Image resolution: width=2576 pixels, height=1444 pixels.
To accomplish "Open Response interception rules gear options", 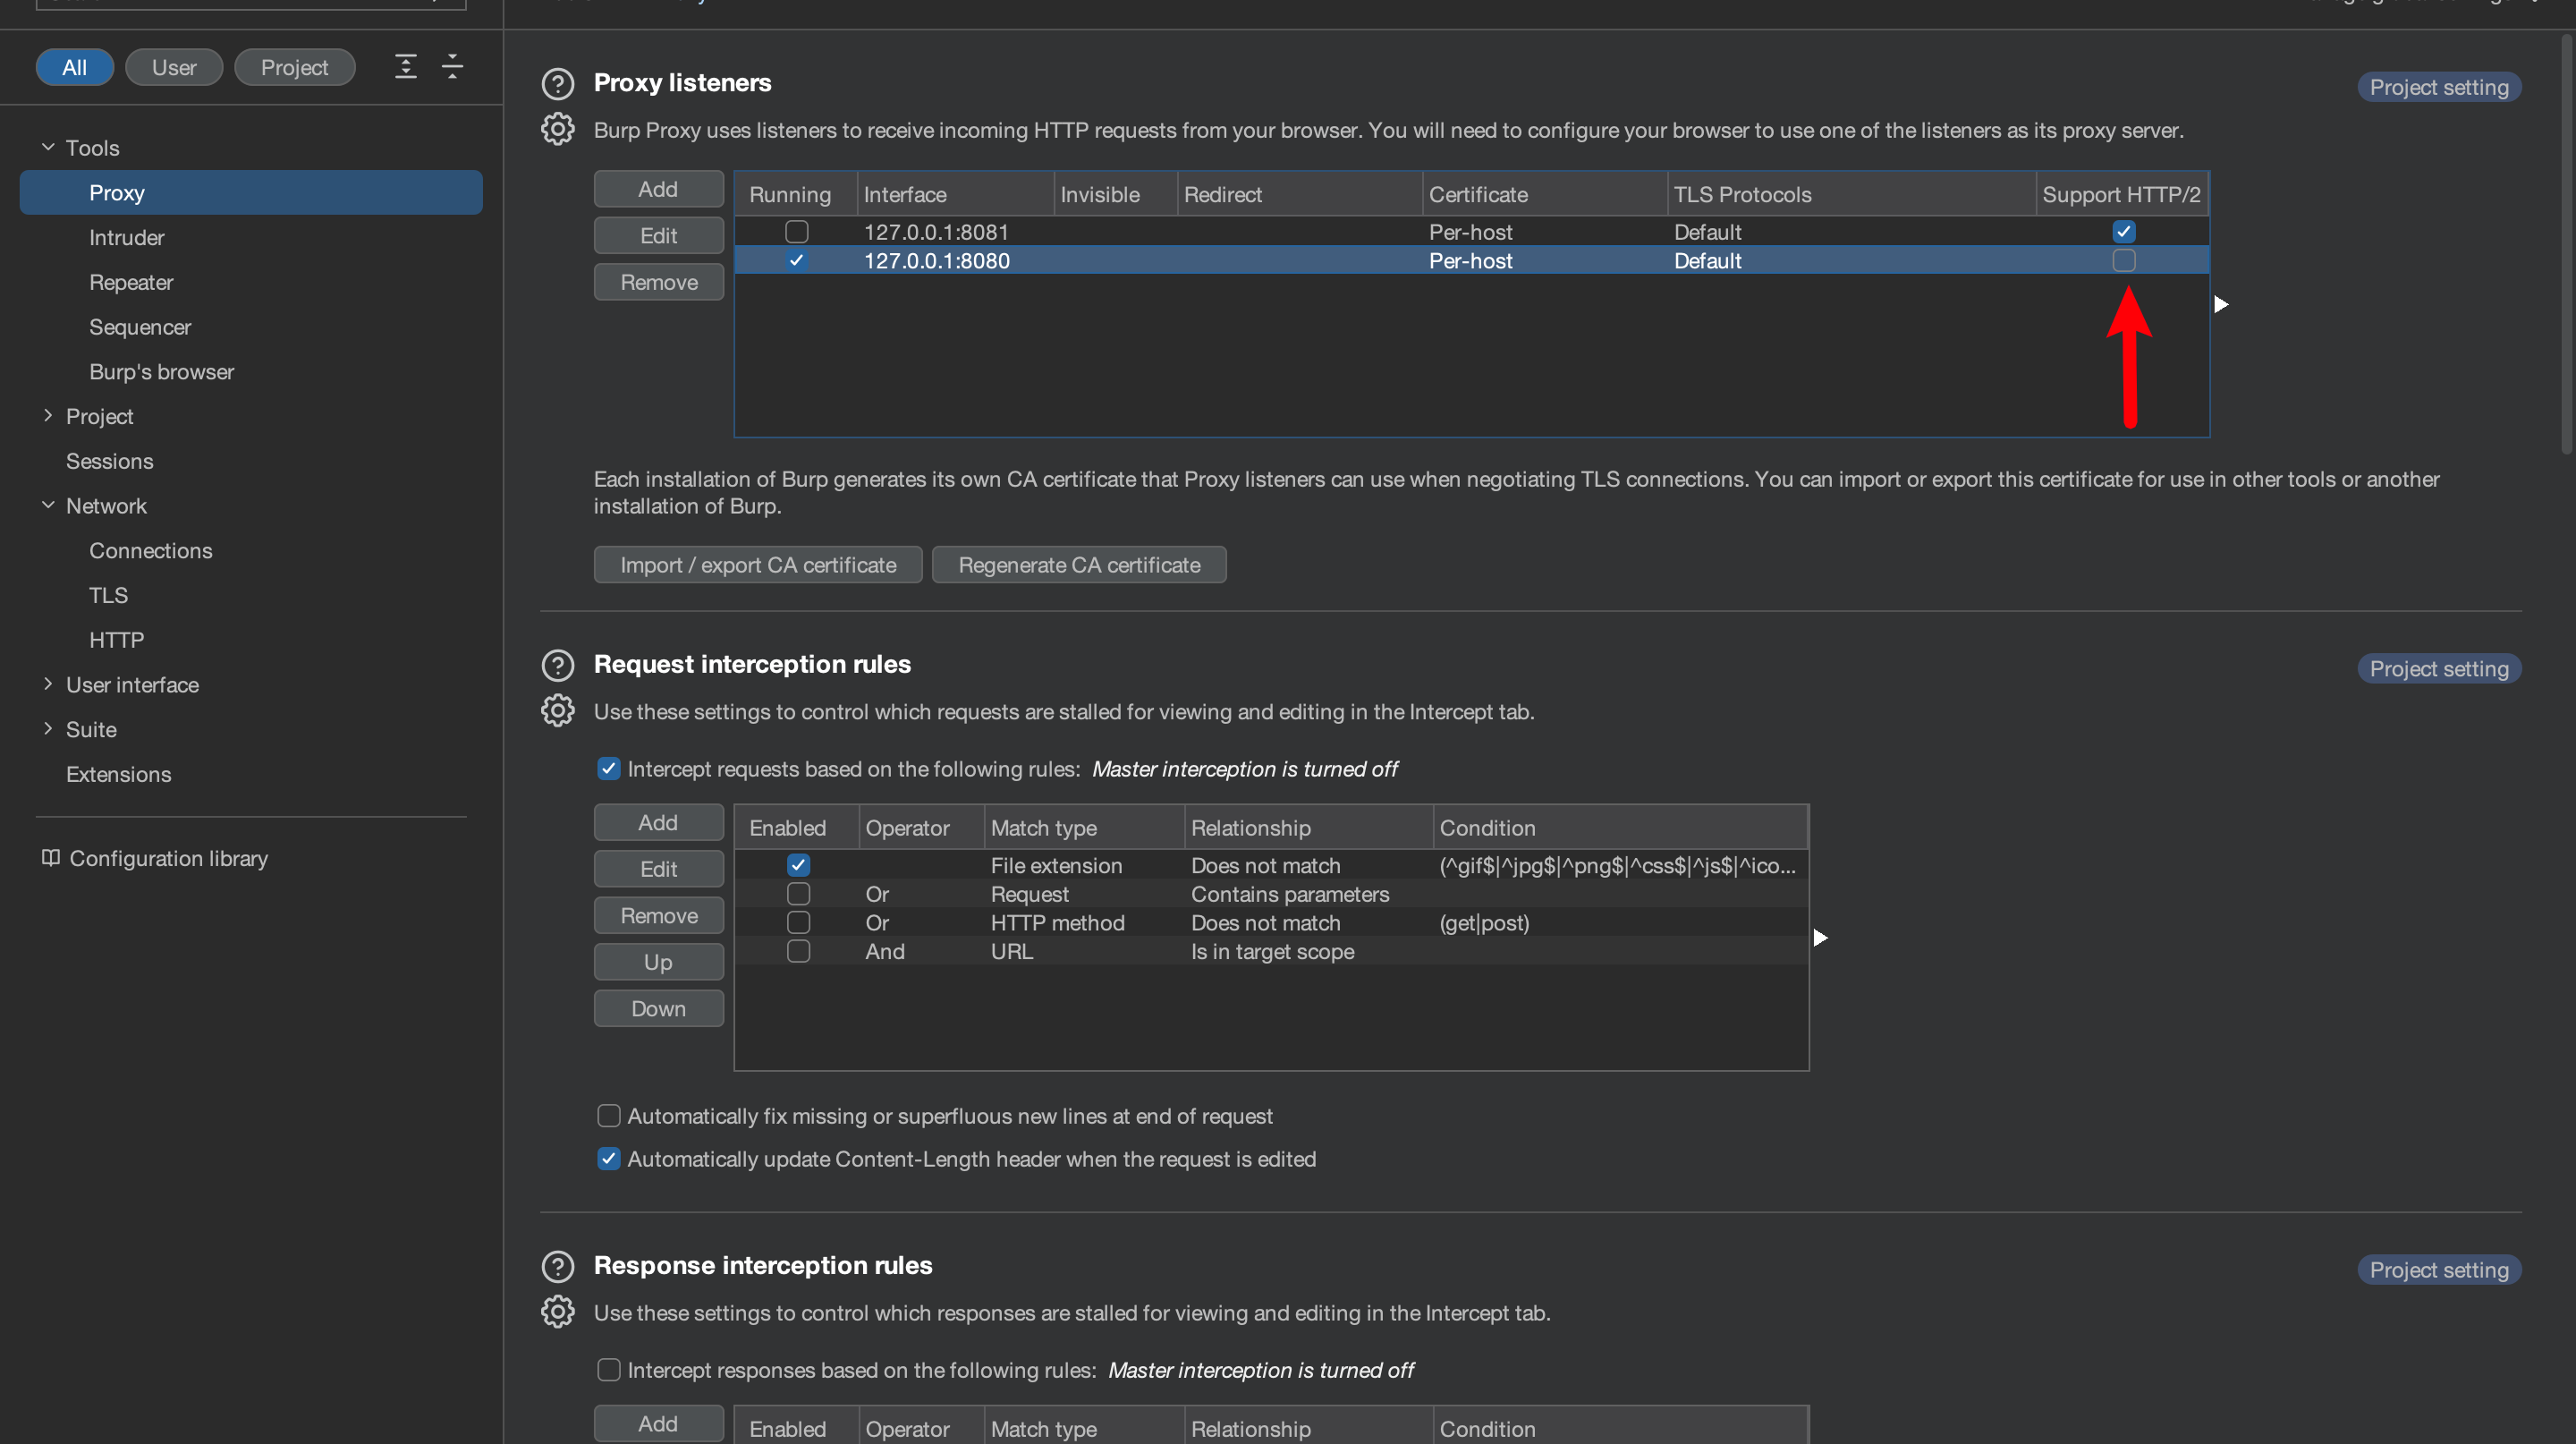I will coord(557,1313).
